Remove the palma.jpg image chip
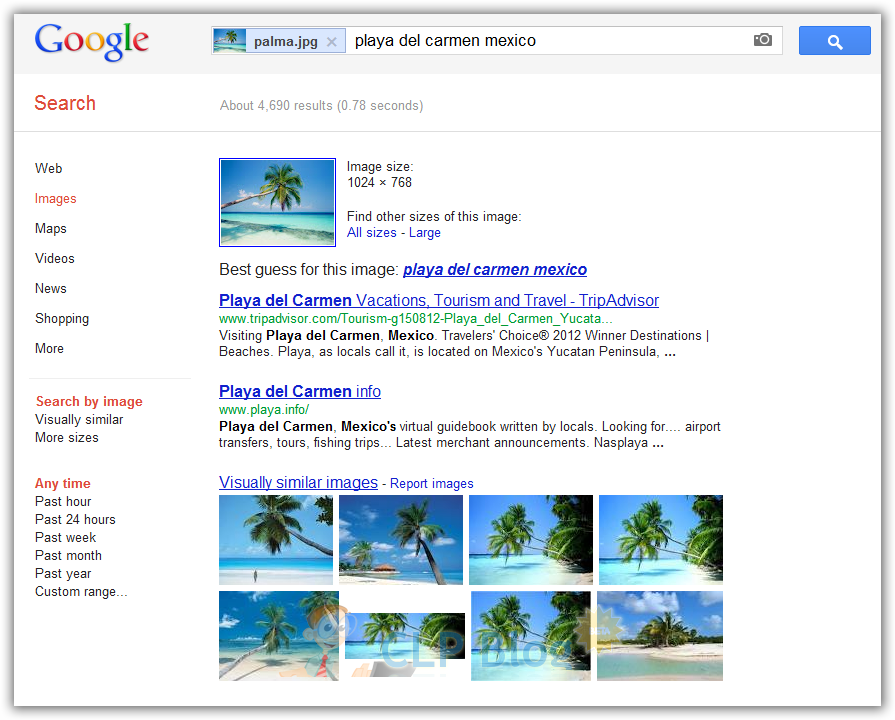This screenshot has height=720, width=895. [x=332, y=42]
